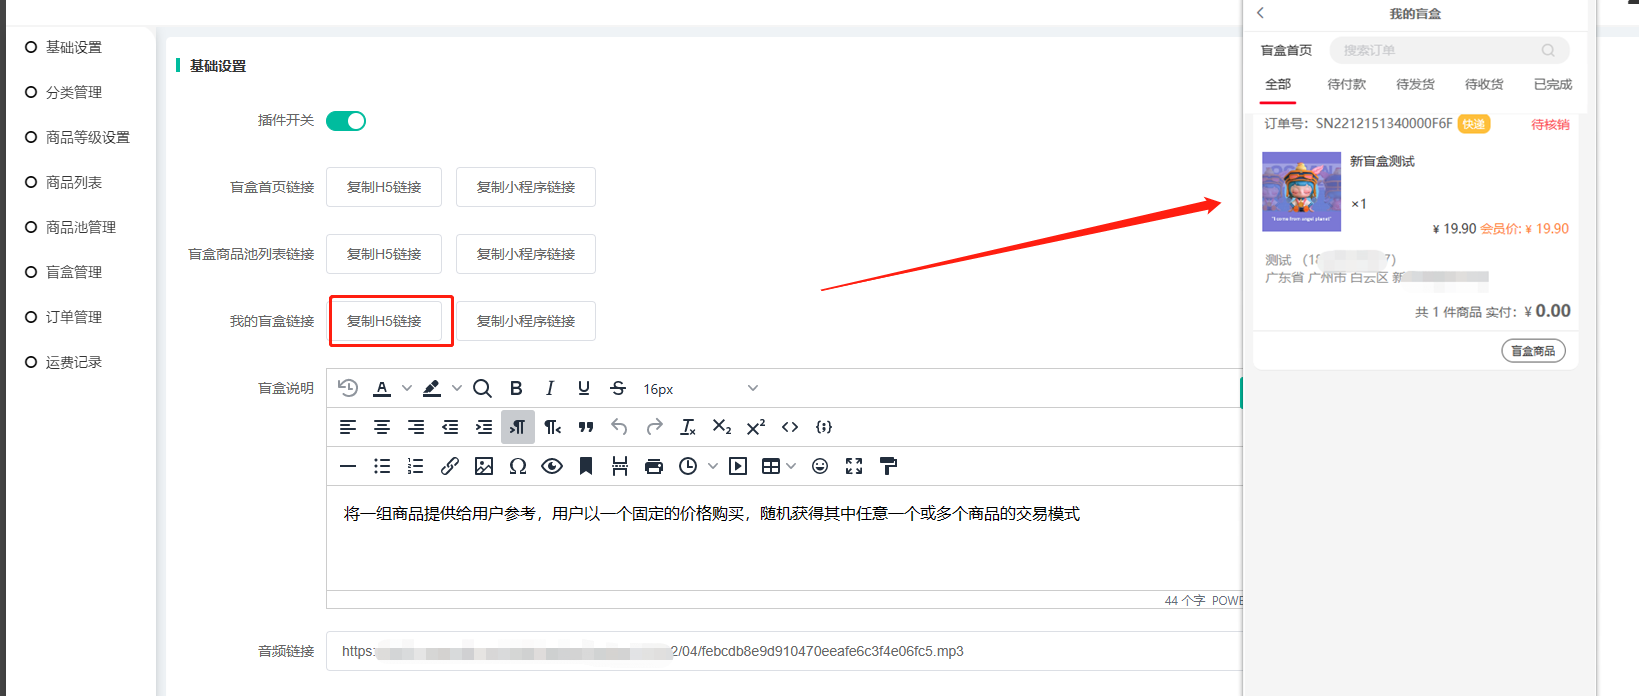Open the emoji picker

pos(820,466)
